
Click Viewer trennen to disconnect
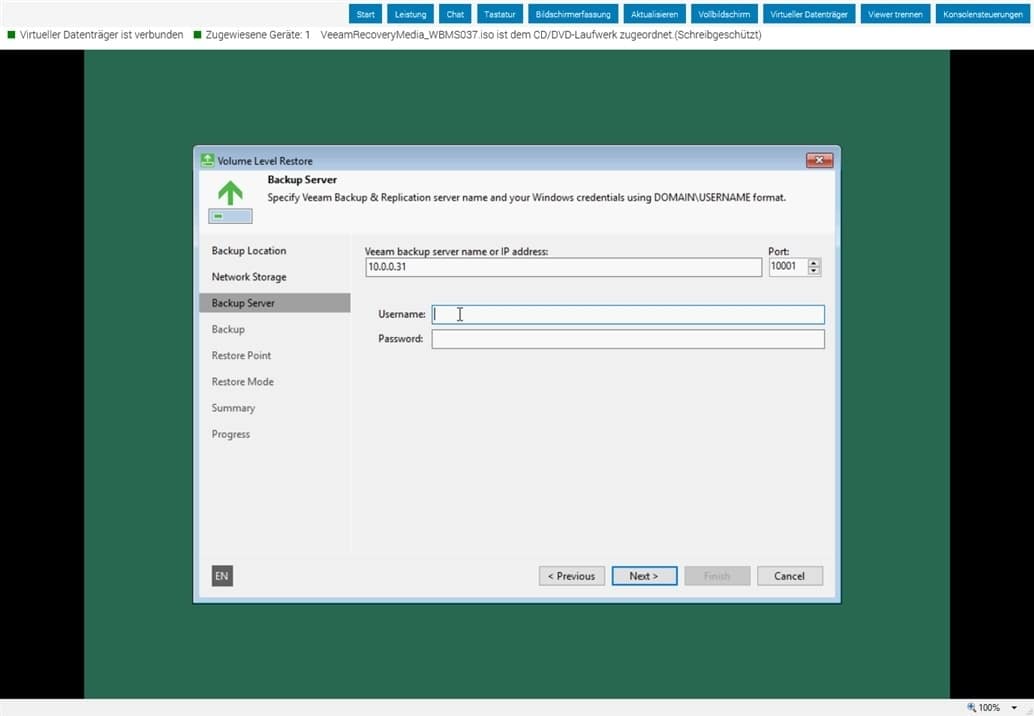896,14
